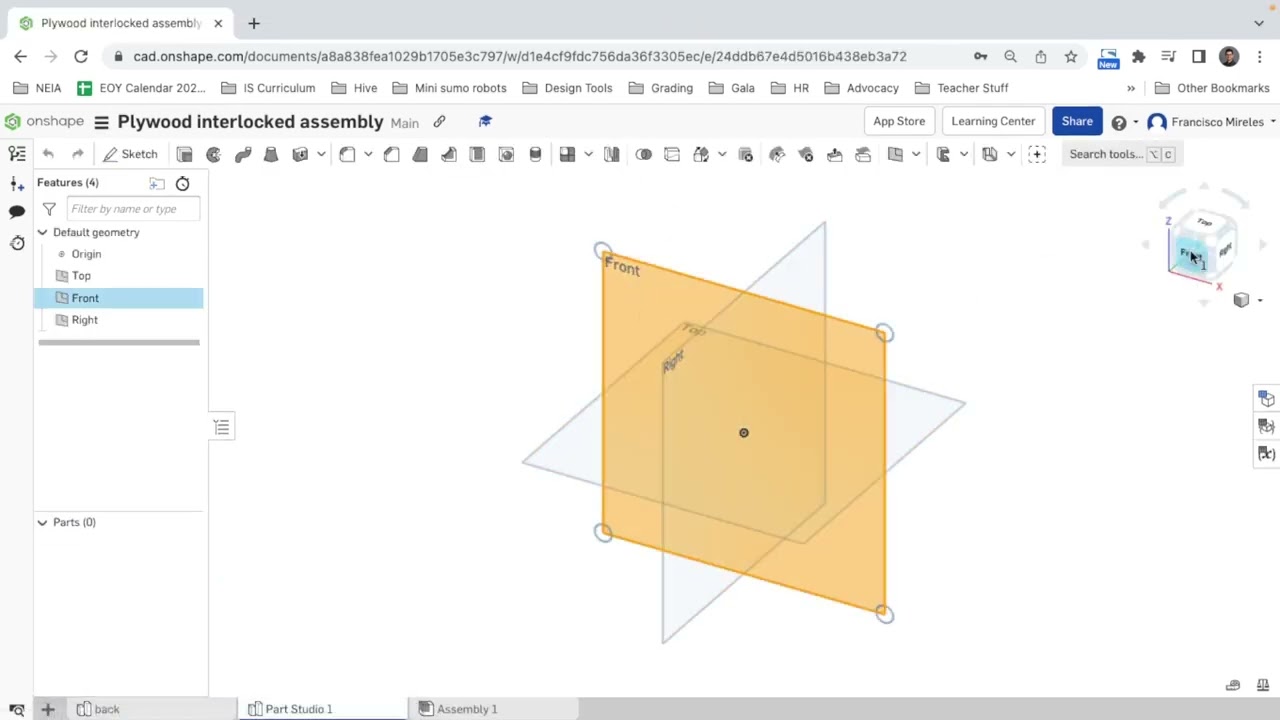The width and height of the screenshot is (1280, 720).
Task: Open dropdown next to Plane tool
Action: click(916, 154)
